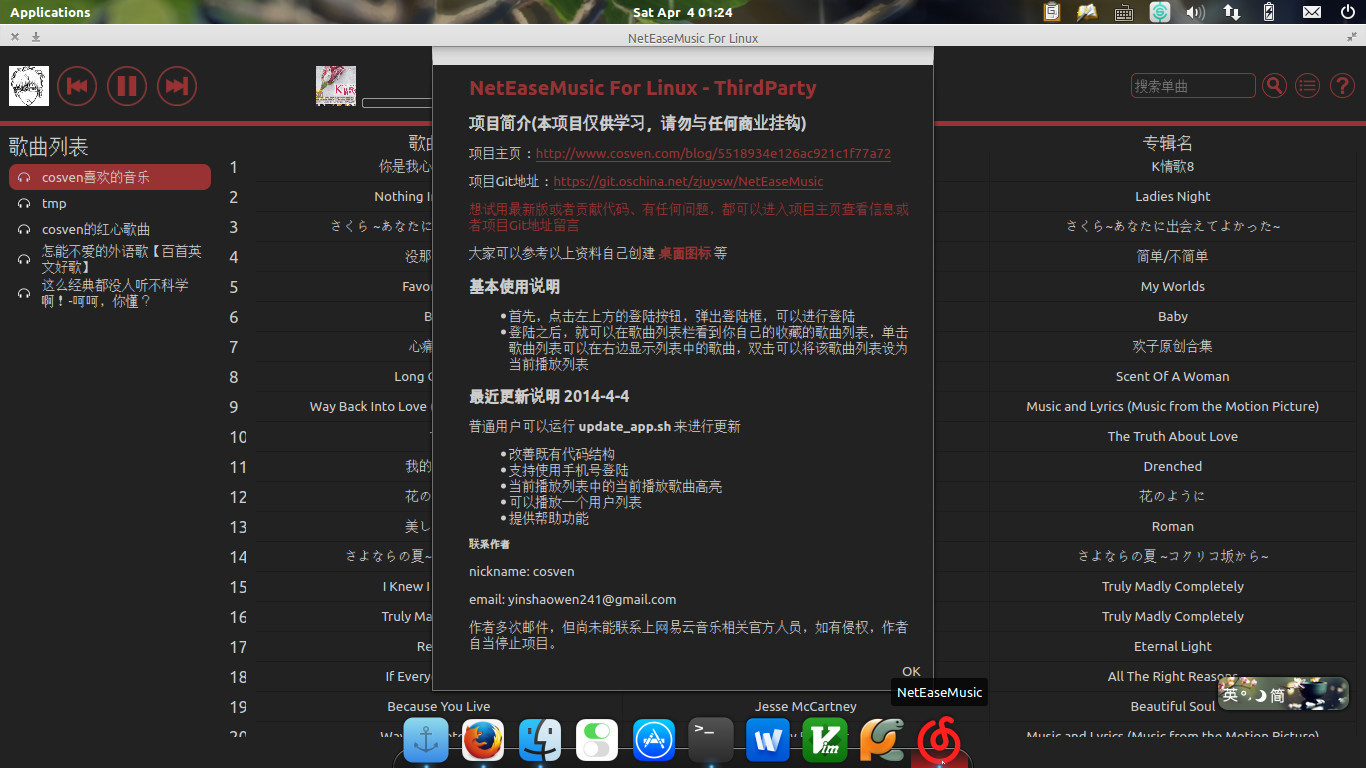Click the keyboard tray icon

(x=1123, y=12)
